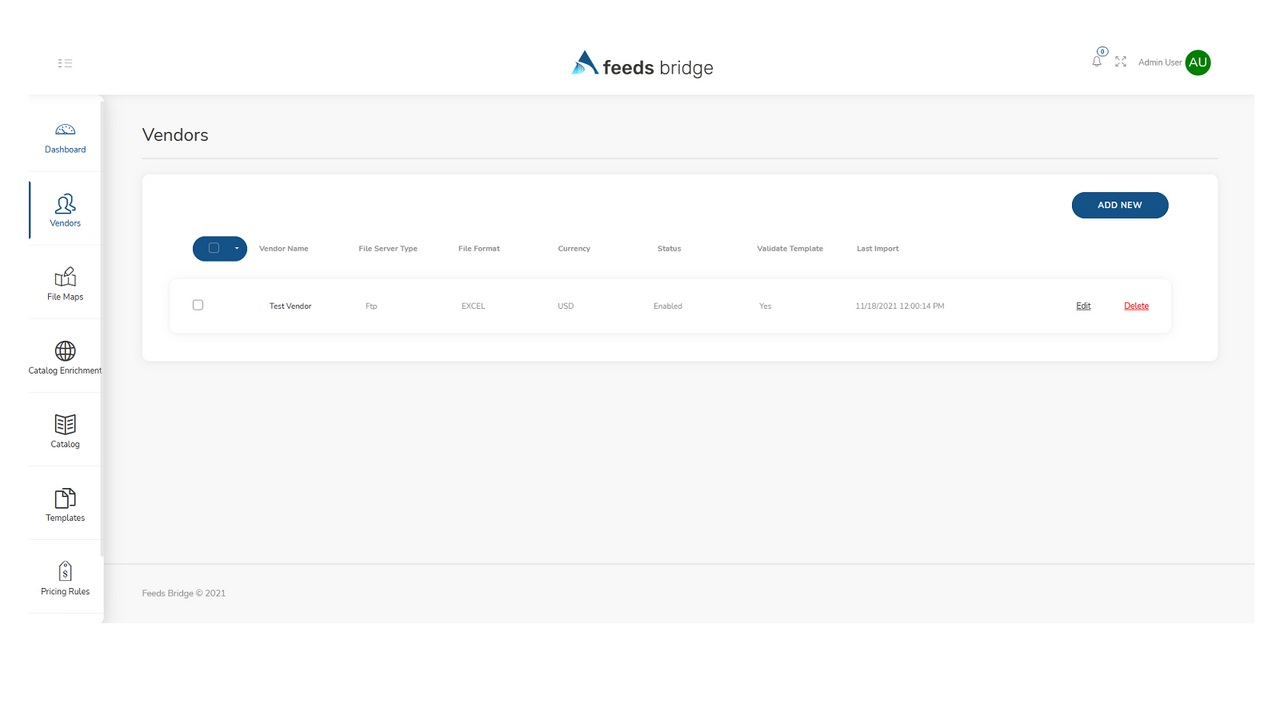The width and height of the screenshot is (1280, 720).
Task: Click the Feeds Bridge logo
Action: pyautogui.click(x=642, y=65)
